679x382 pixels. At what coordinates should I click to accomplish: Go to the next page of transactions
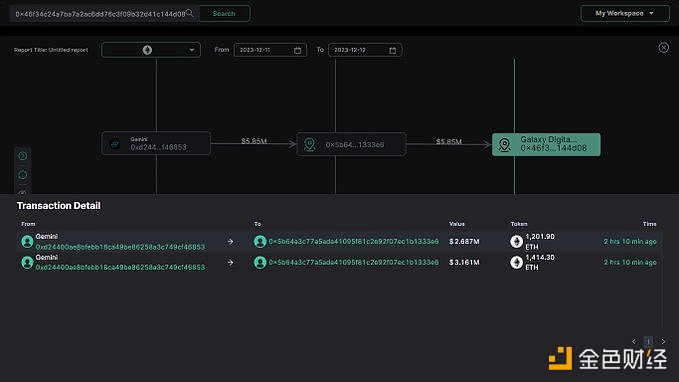click(x=663, y=341)
